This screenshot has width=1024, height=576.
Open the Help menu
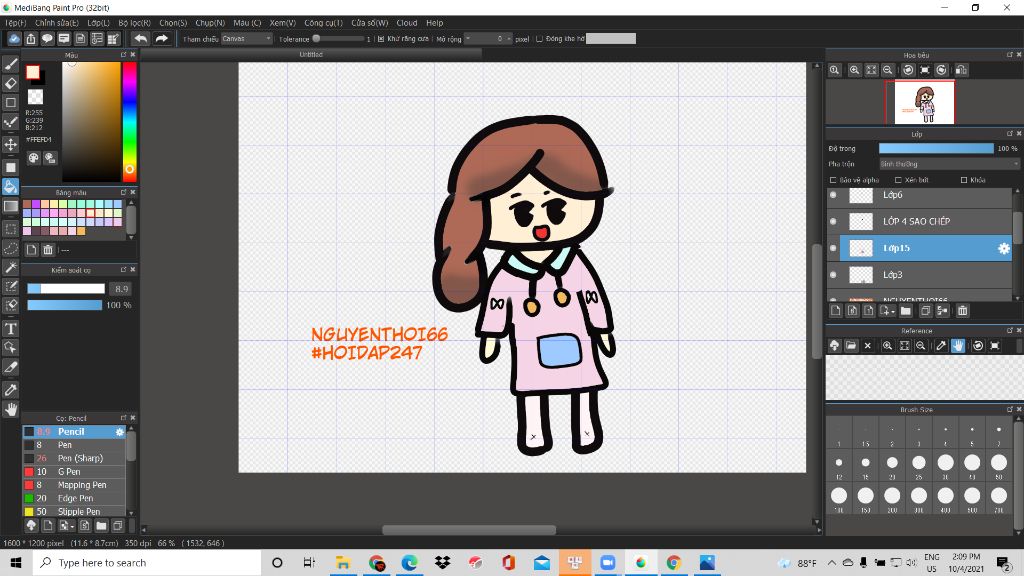(x=434, y=23)
